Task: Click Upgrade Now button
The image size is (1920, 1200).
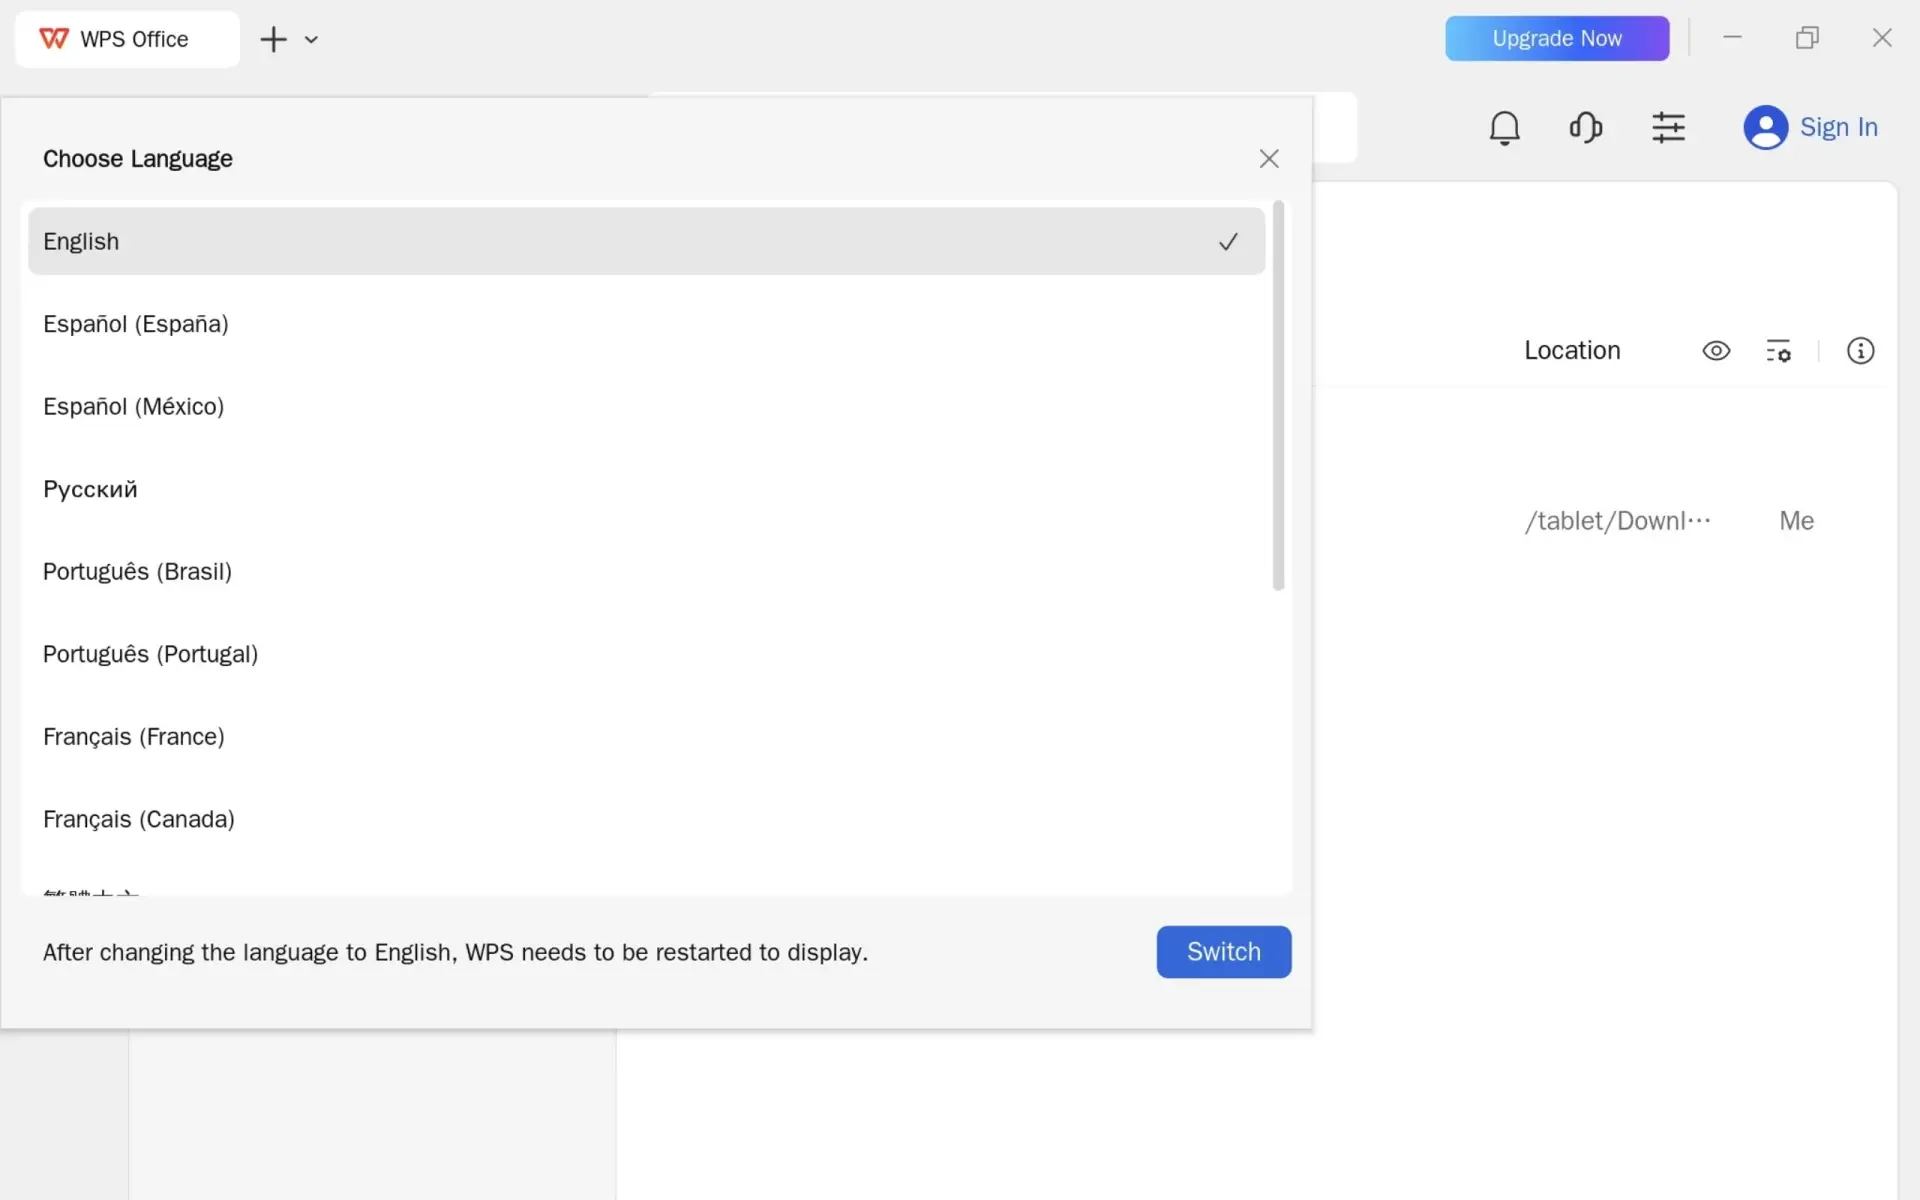Action: click(1557, 38)
